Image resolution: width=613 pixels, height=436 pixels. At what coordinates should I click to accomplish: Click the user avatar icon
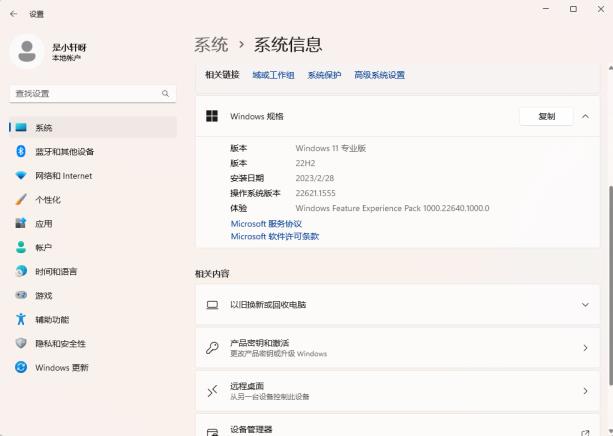point(27,52)
